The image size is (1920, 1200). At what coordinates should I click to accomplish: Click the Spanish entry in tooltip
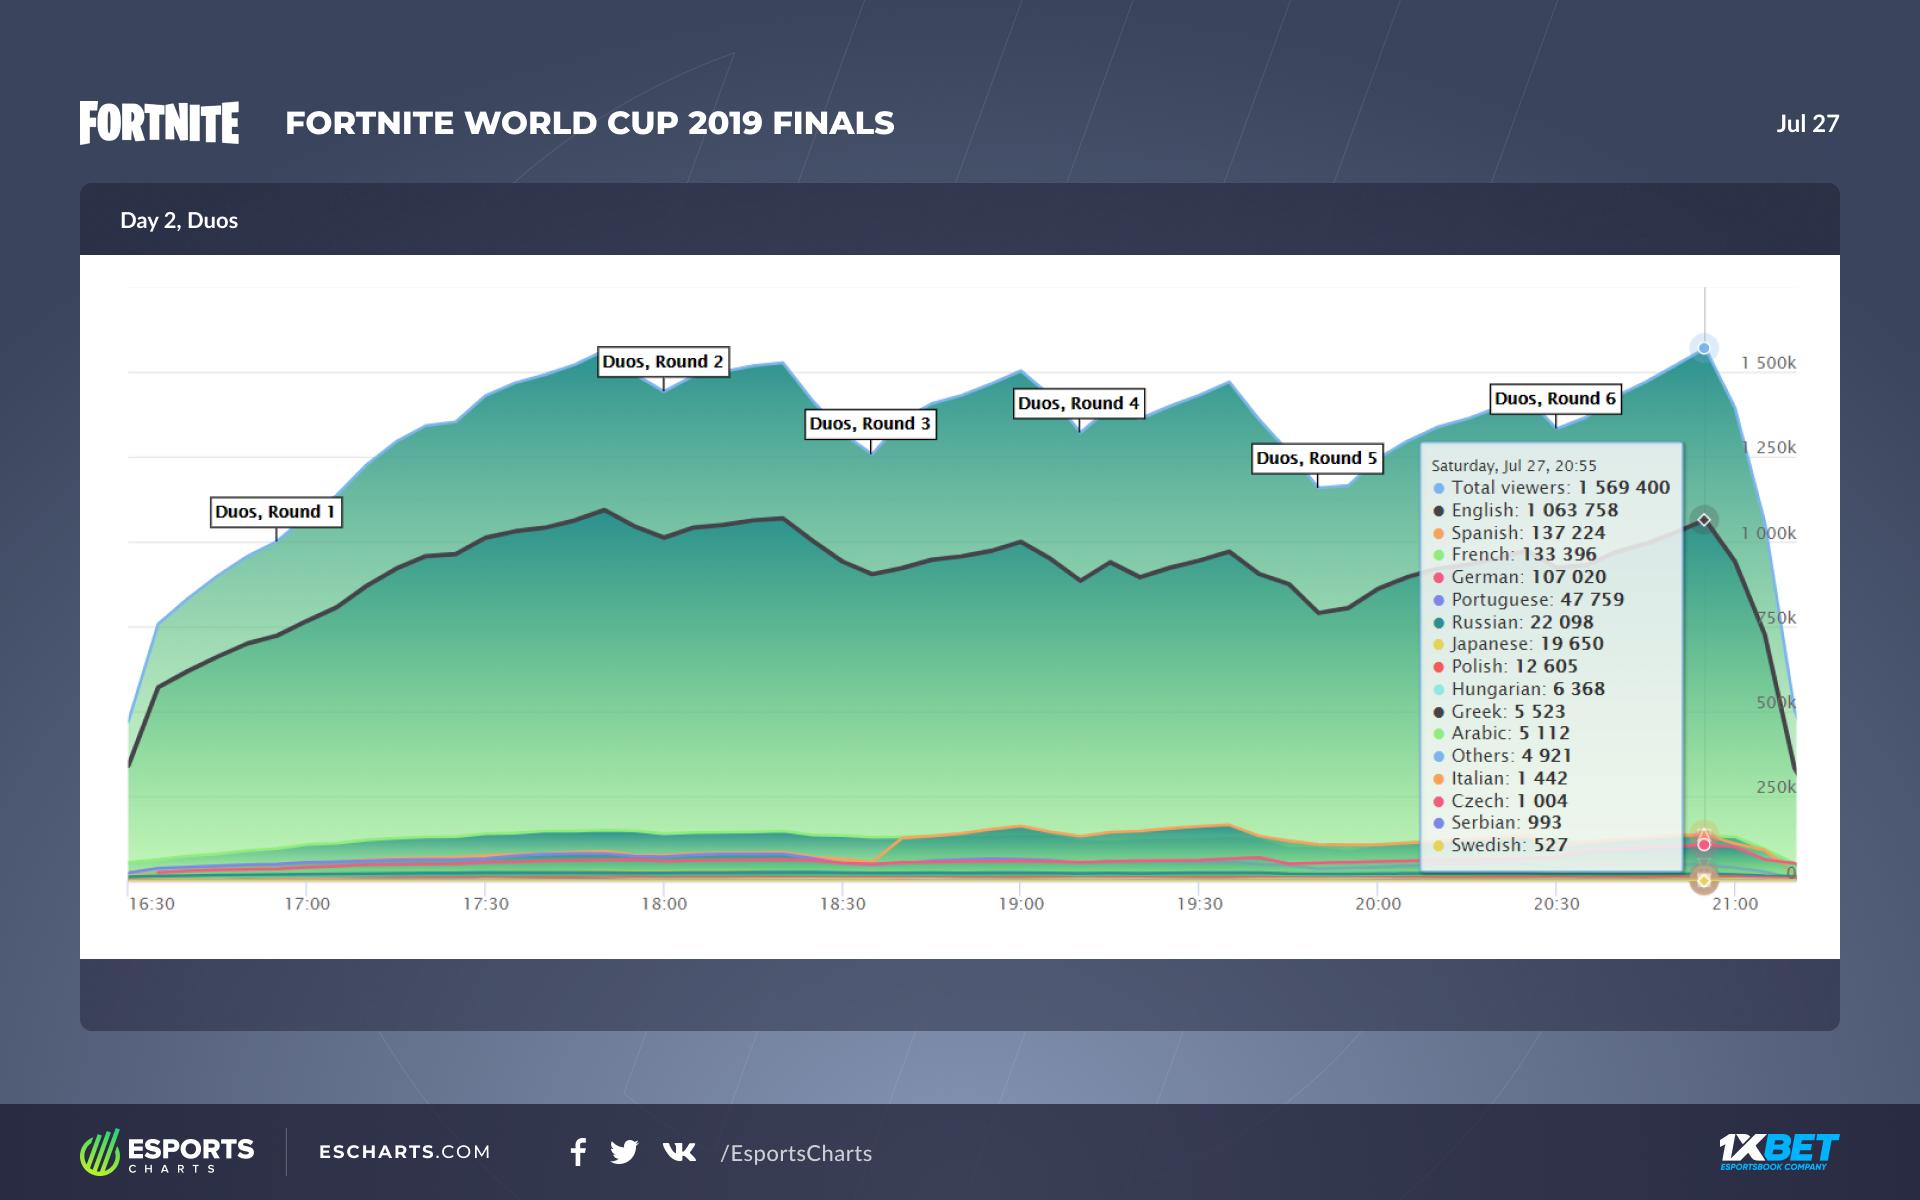(x=1519, y=533)
